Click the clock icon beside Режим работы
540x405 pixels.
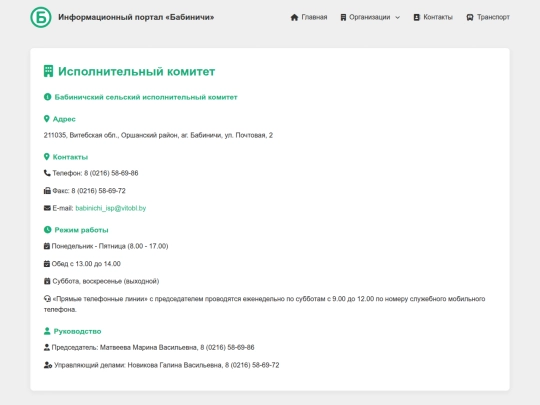48,230
